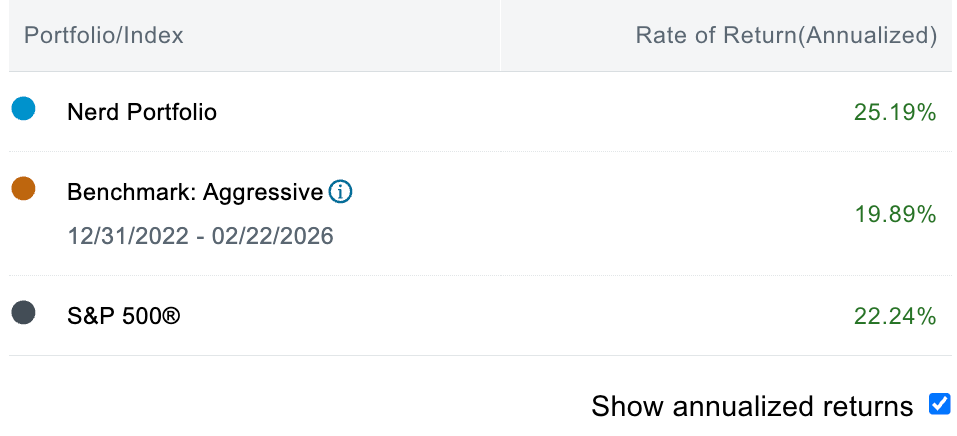Screen dimensions: 957x436
Task: Select the Nerd Portfolio name
Action: point(142,112)
